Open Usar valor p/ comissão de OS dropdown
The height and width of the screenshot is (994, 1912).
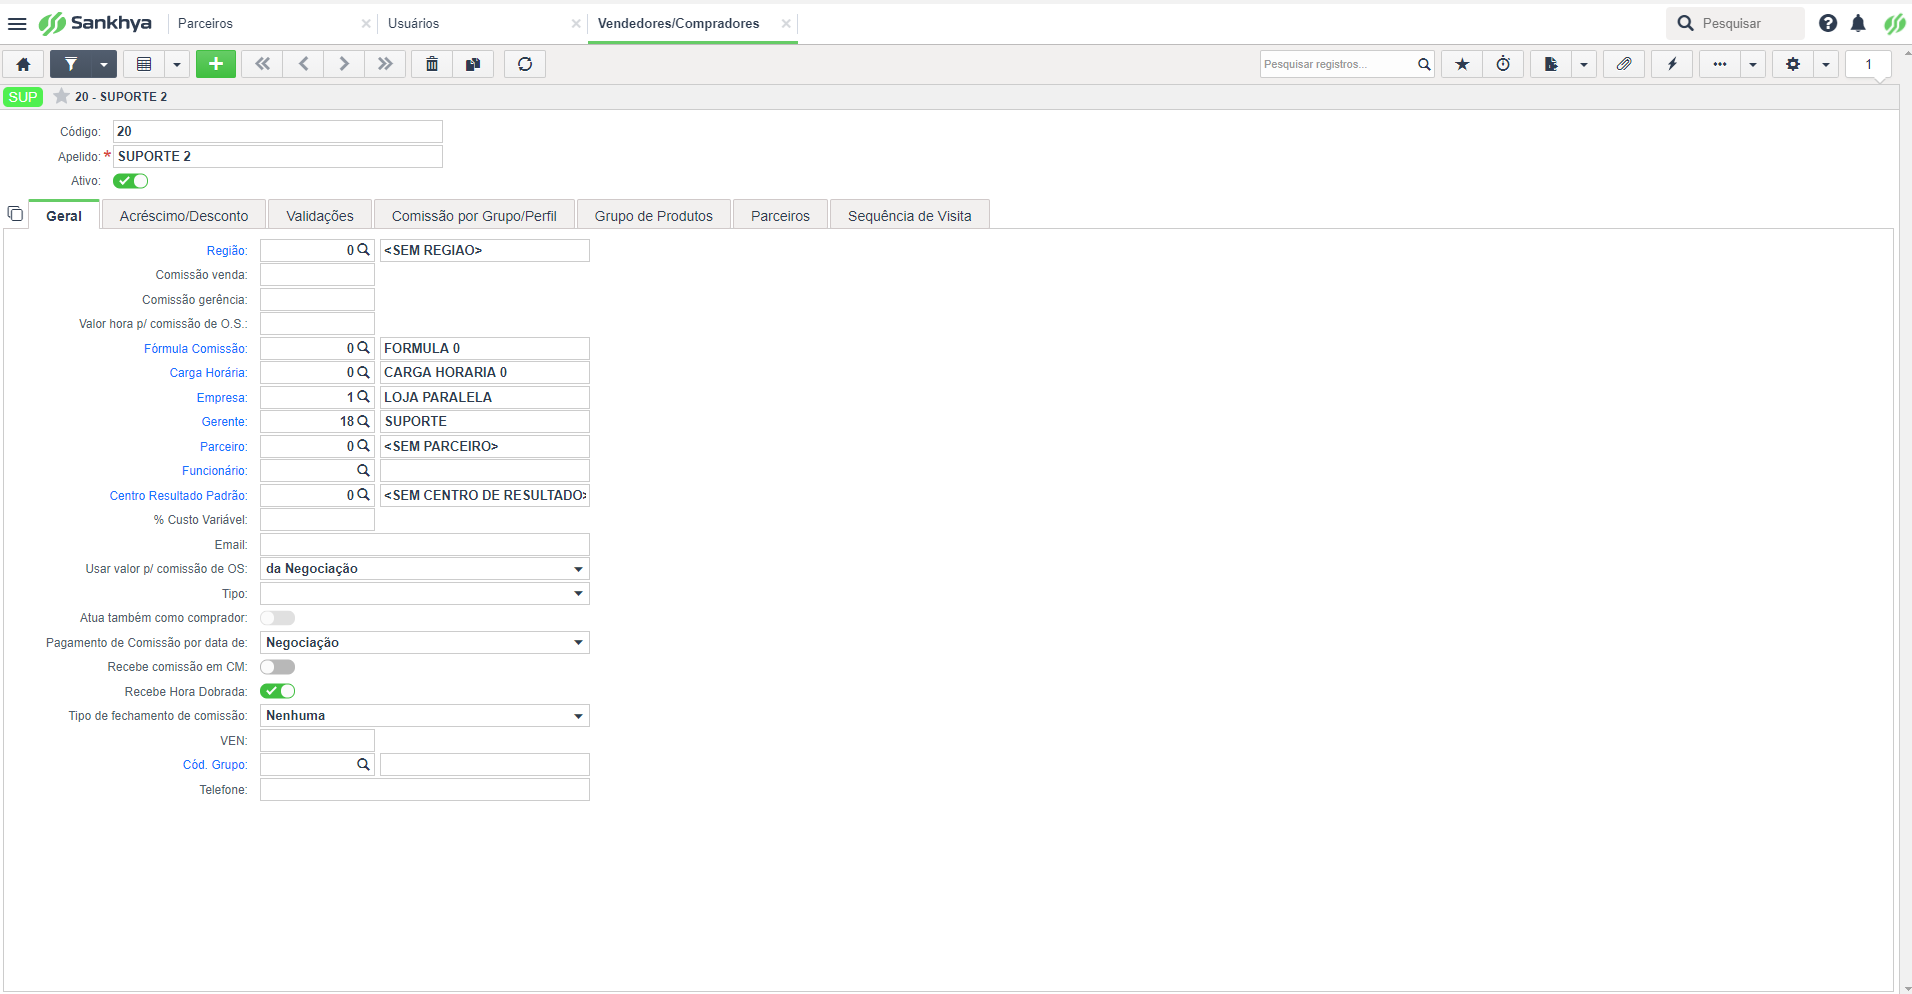(425, 569)
